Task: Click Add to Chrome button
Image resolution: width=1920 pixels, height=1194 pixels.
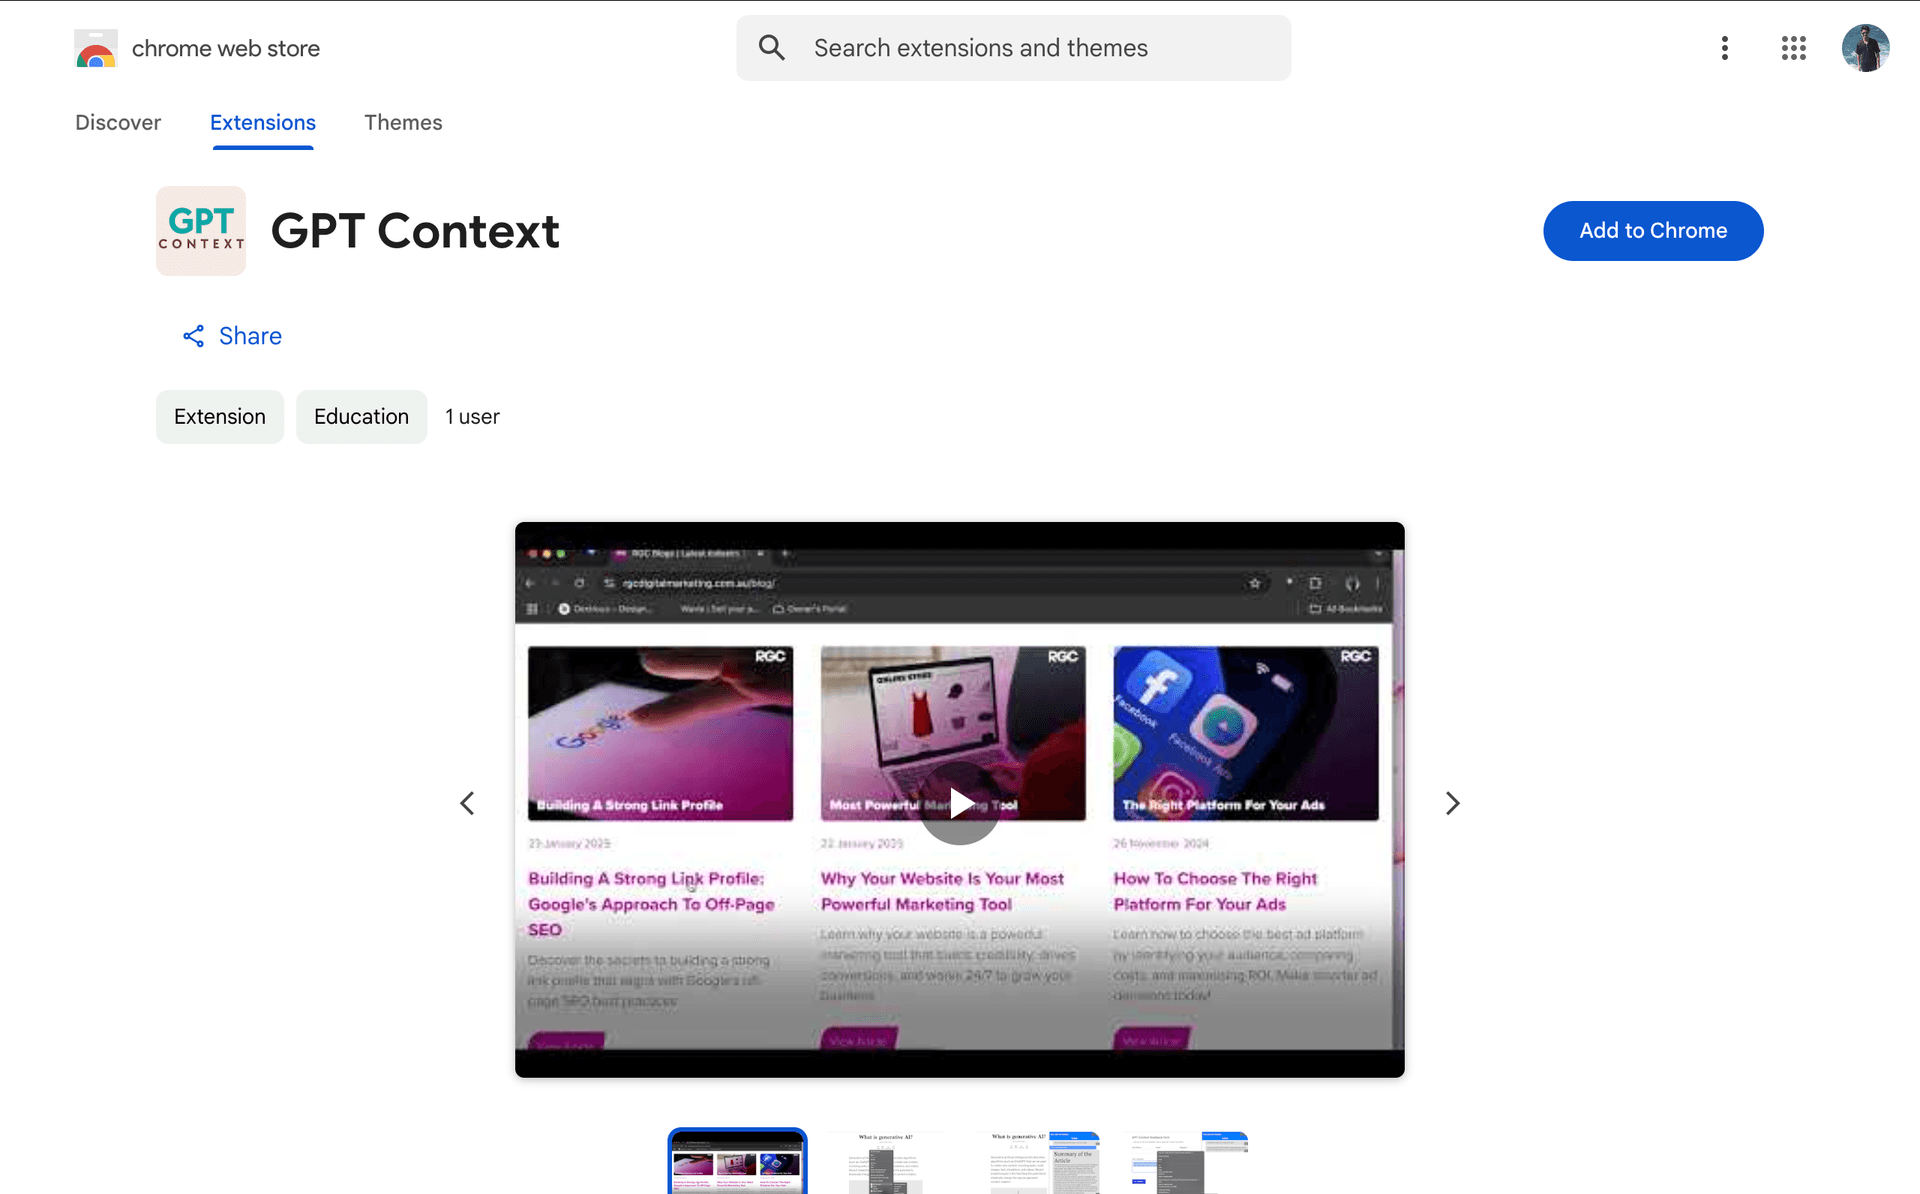Action: (x=1653, y=231)
